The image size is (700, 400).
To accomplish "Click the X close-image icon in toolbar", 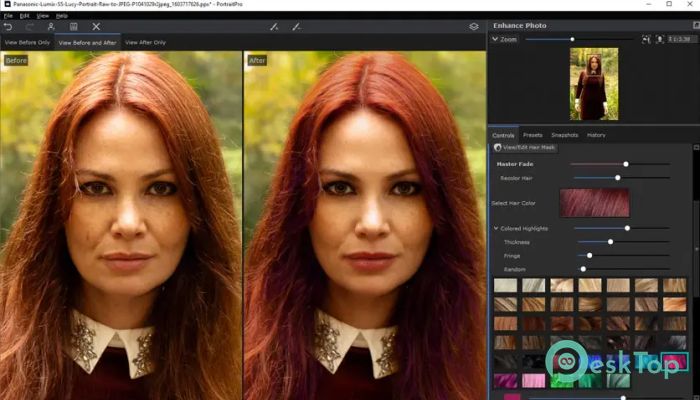I will point(96,27).
